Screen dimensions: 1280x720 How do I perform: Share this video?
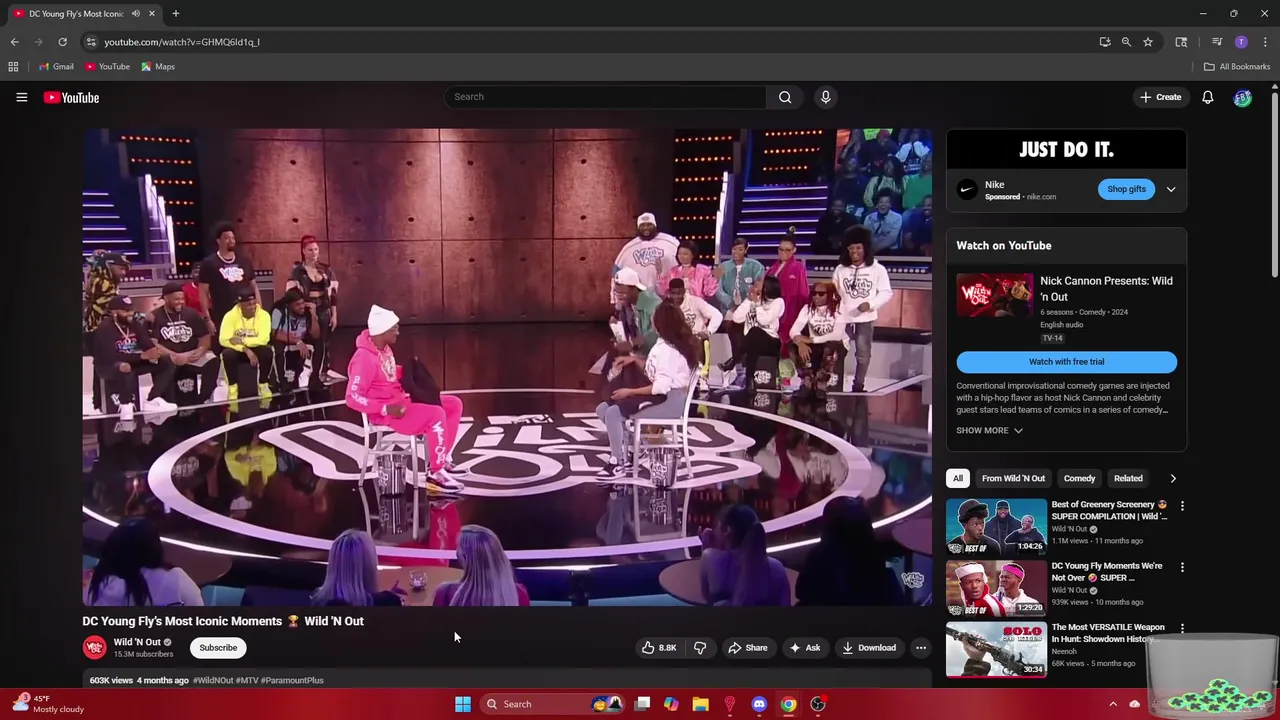(748, 648)
